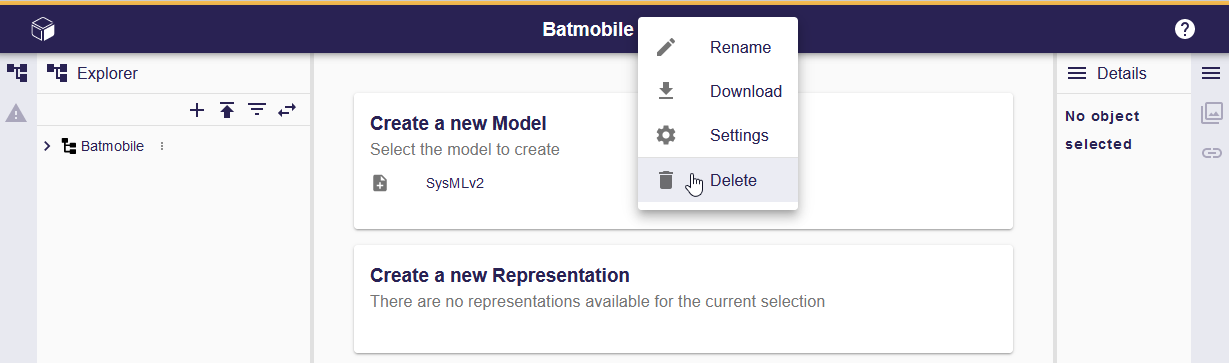Open the validation warning triangle icon

click(x=16, y=113)
